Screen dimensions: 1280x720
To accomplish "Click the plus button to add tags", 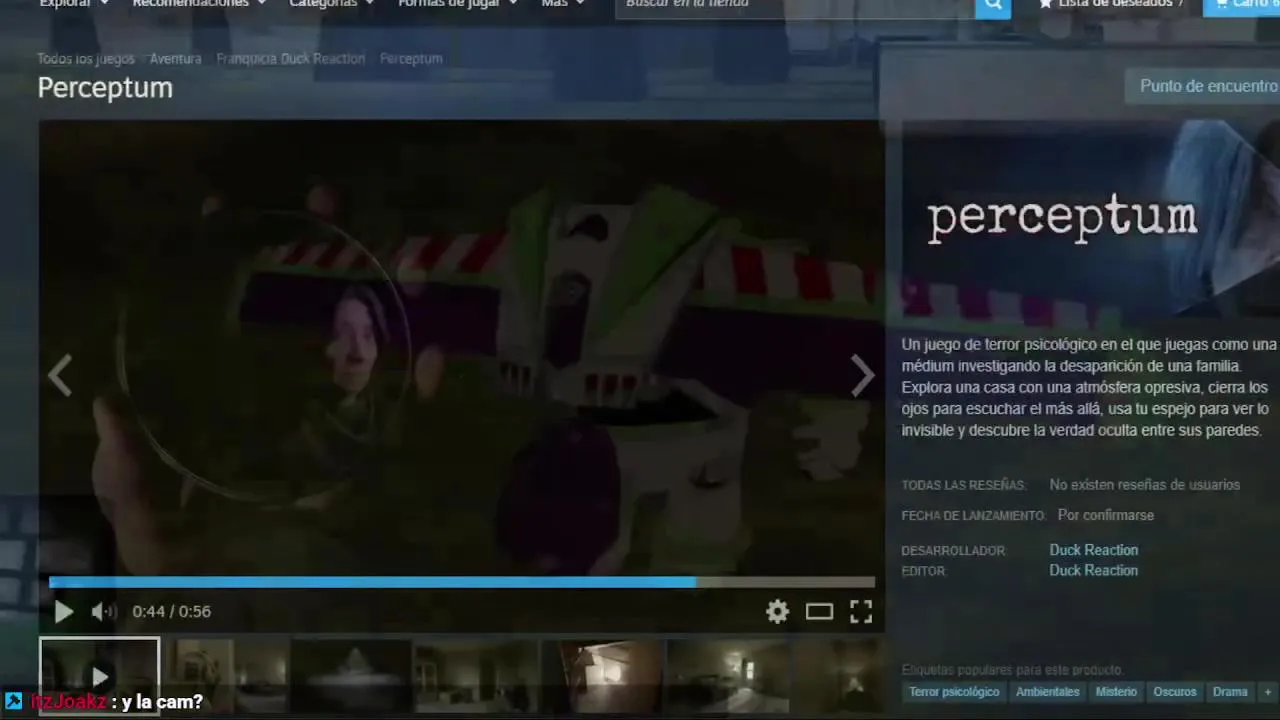I will [x=1267, y=692].
